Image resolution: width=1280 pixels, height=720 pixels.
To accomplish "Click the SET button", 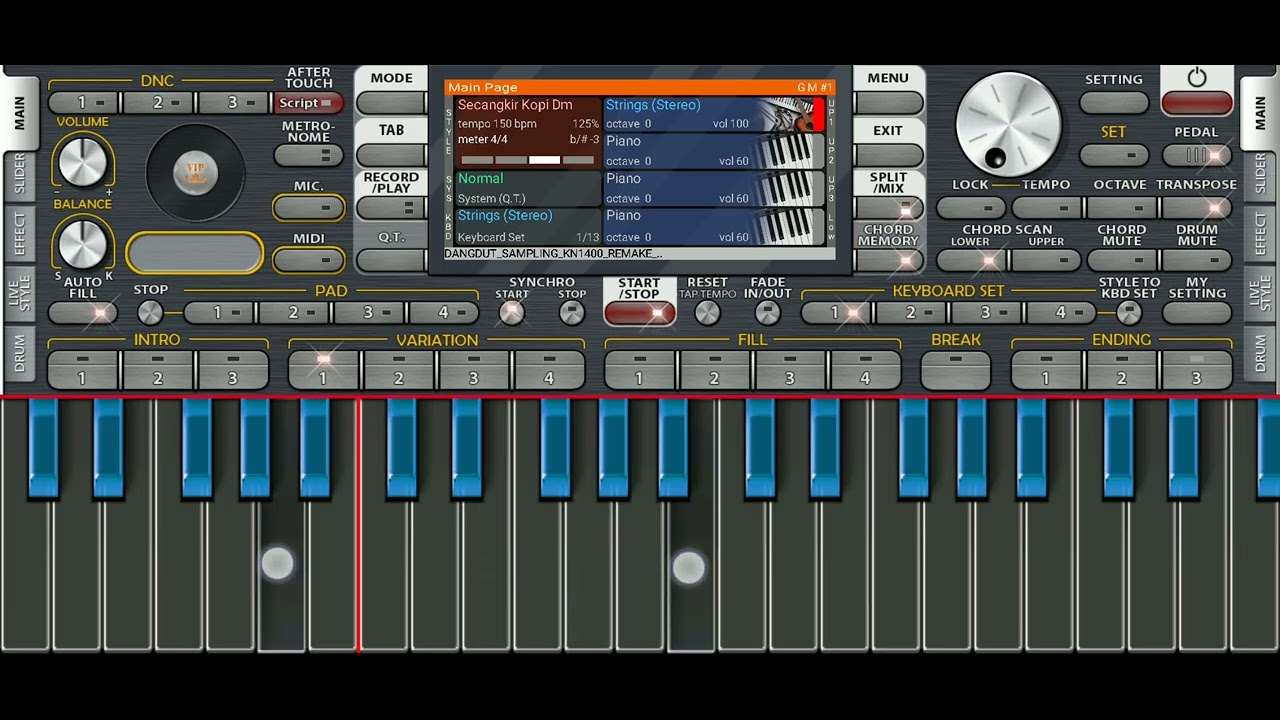I will (1114, 155).
